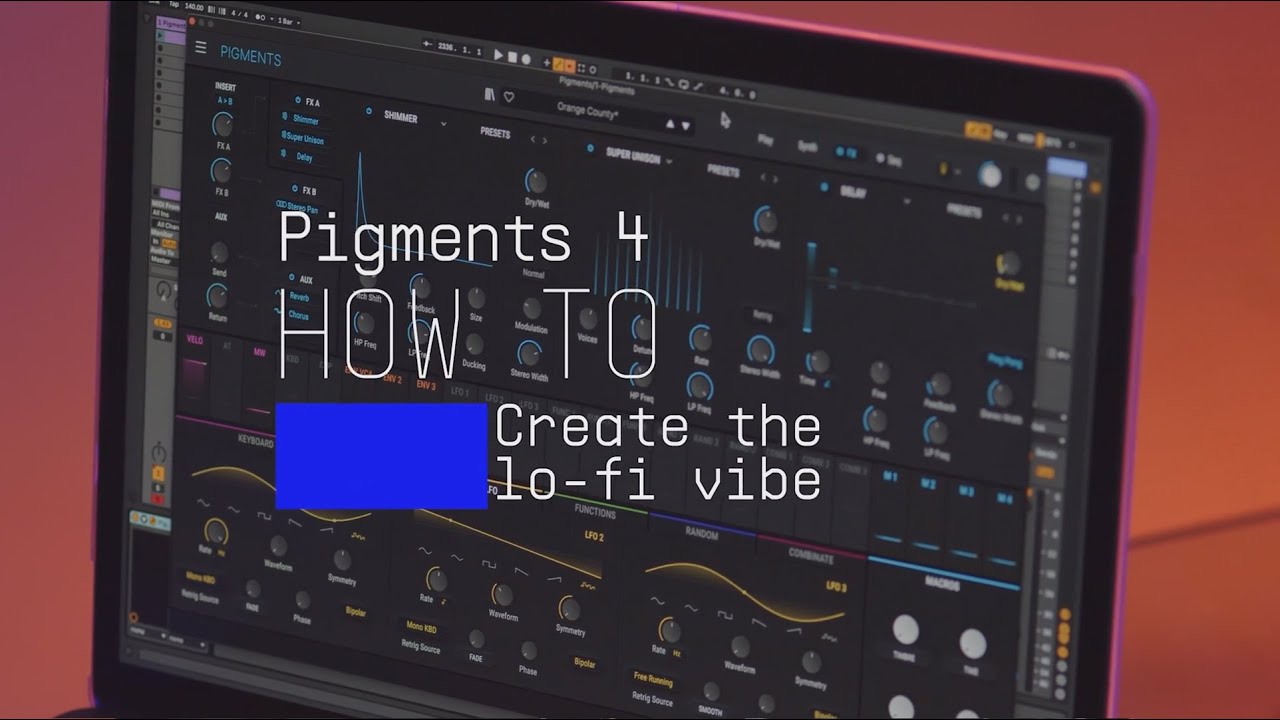Switch to the Play tab
The width and height of the screenshot is (1280, 720).
(x=765, y=140)
